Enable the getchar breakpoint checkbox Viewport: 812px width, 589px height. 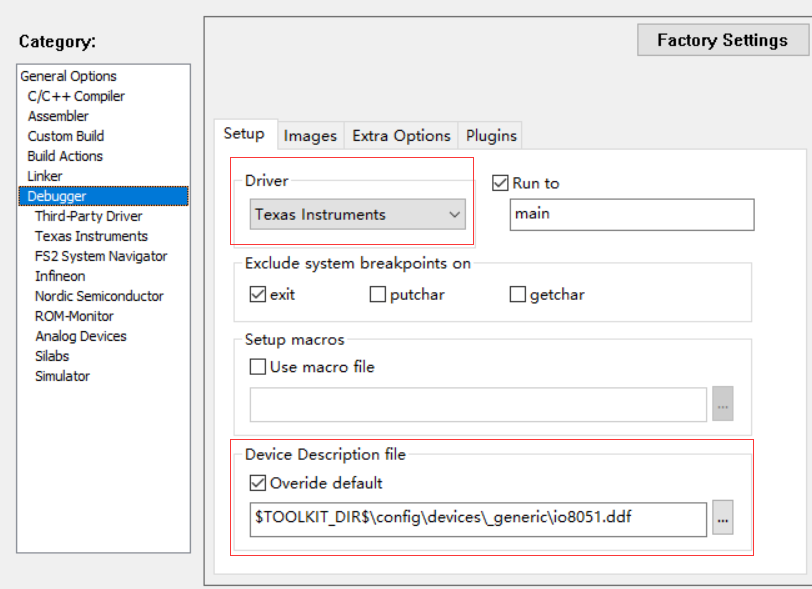pos(517,295)
